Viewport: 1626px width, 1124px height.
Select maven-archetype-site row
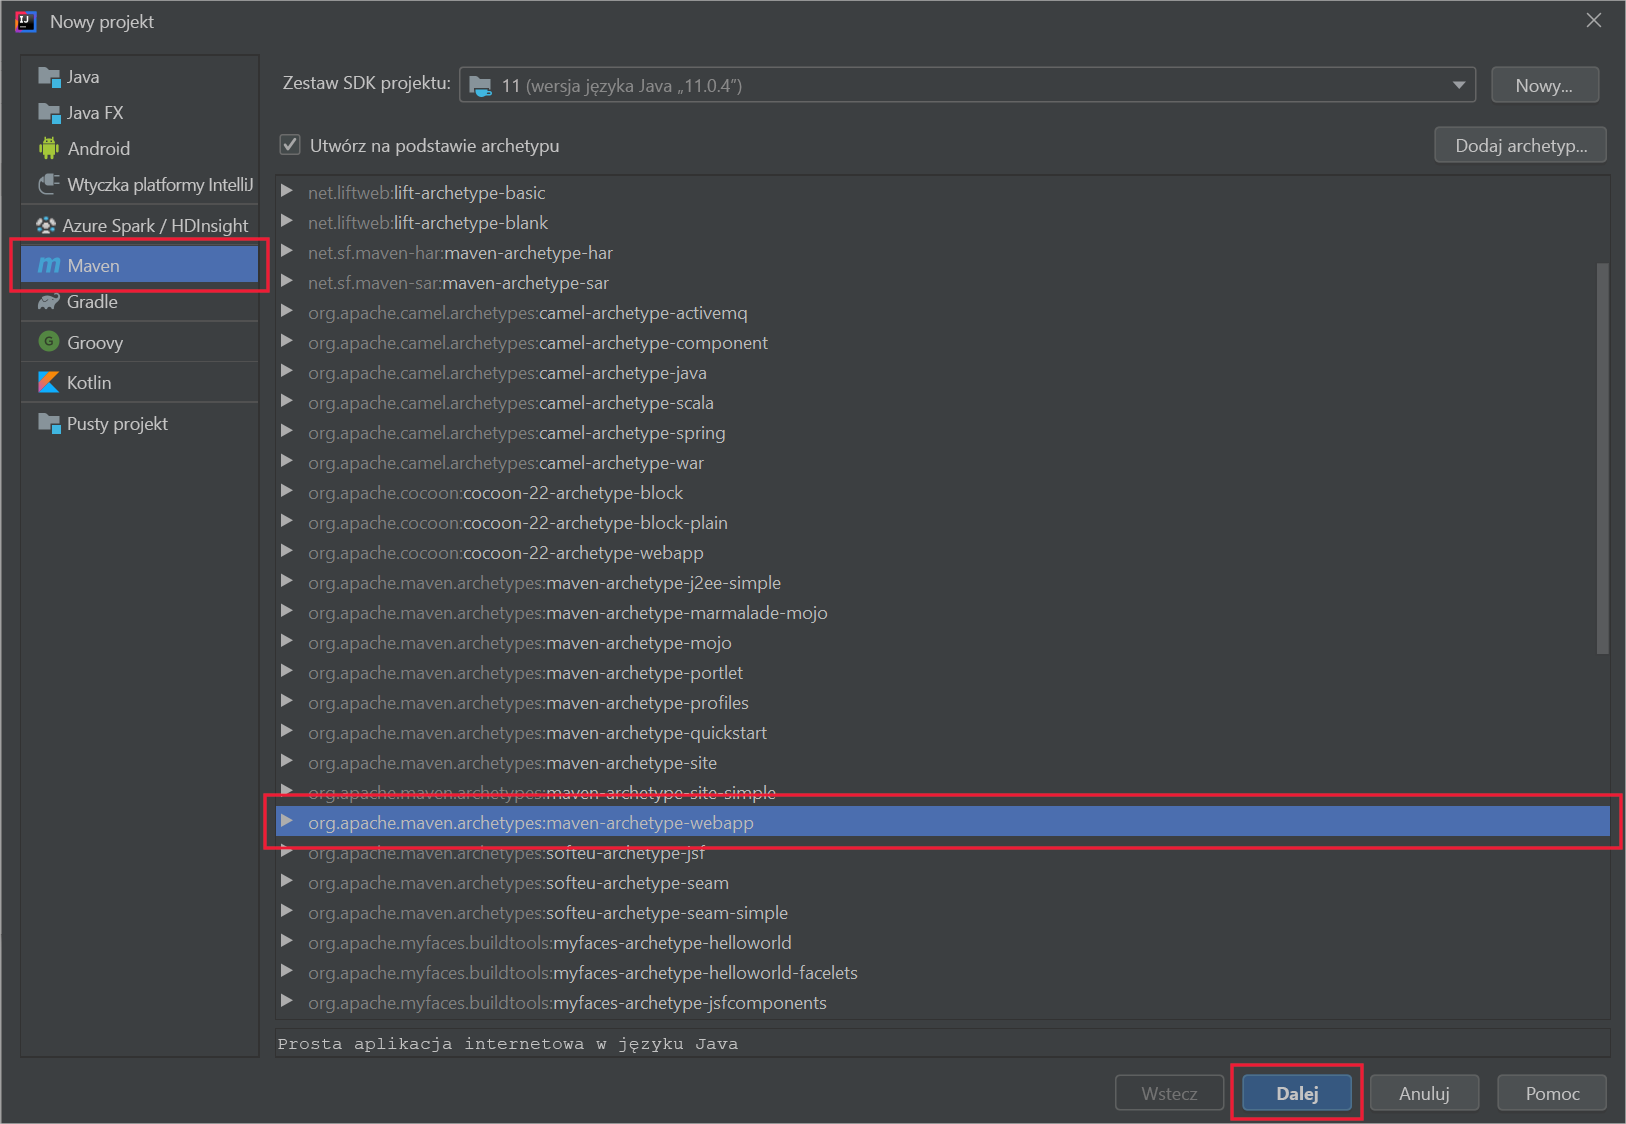click(x=942, y=763)
